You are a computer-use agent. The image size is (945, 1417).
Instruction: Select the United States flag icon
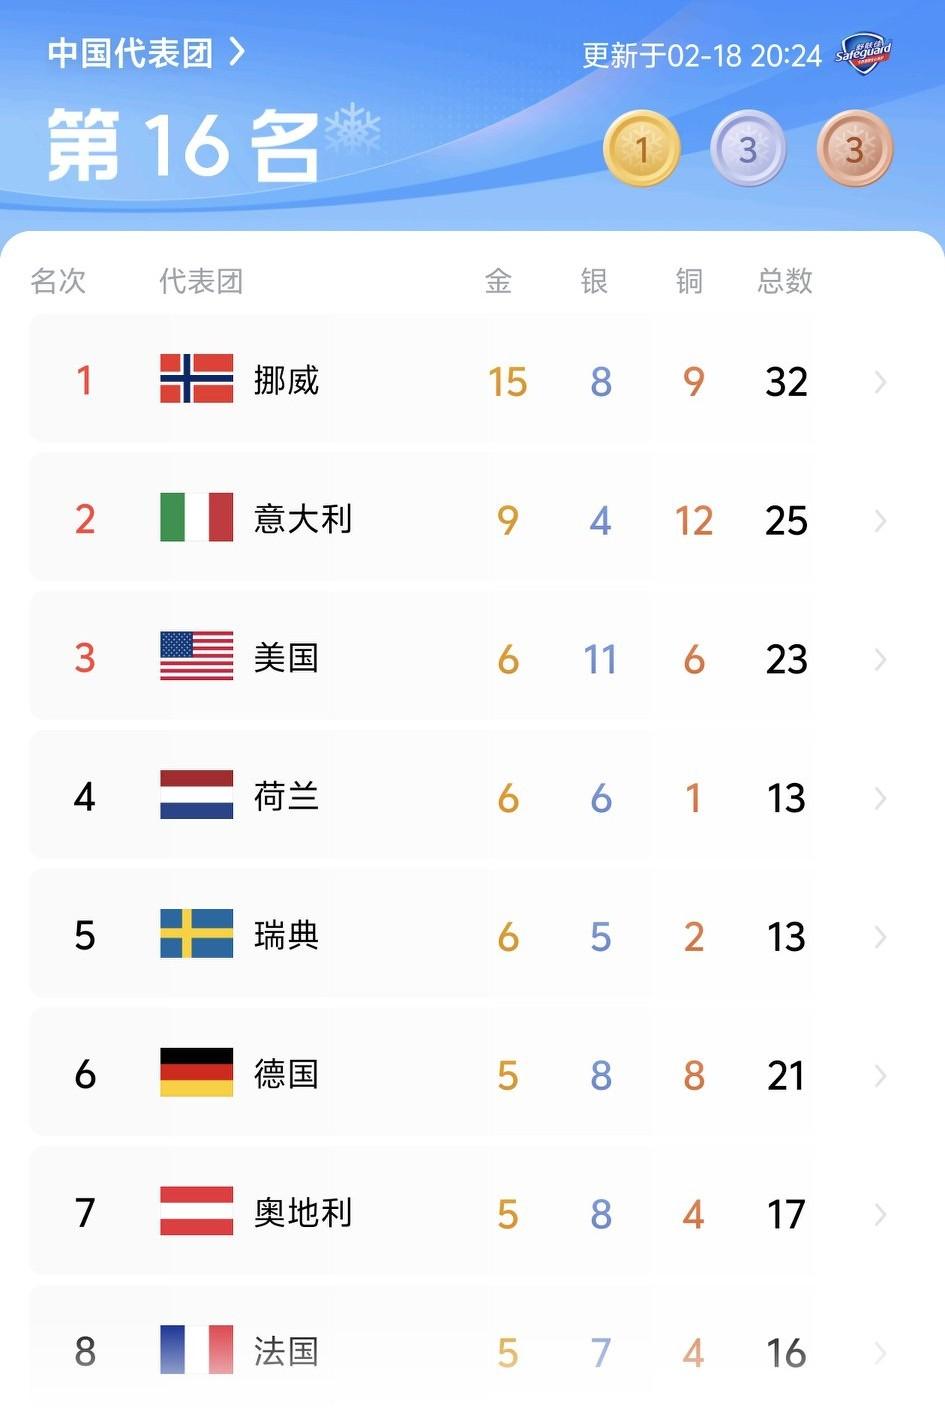point(195,658)
